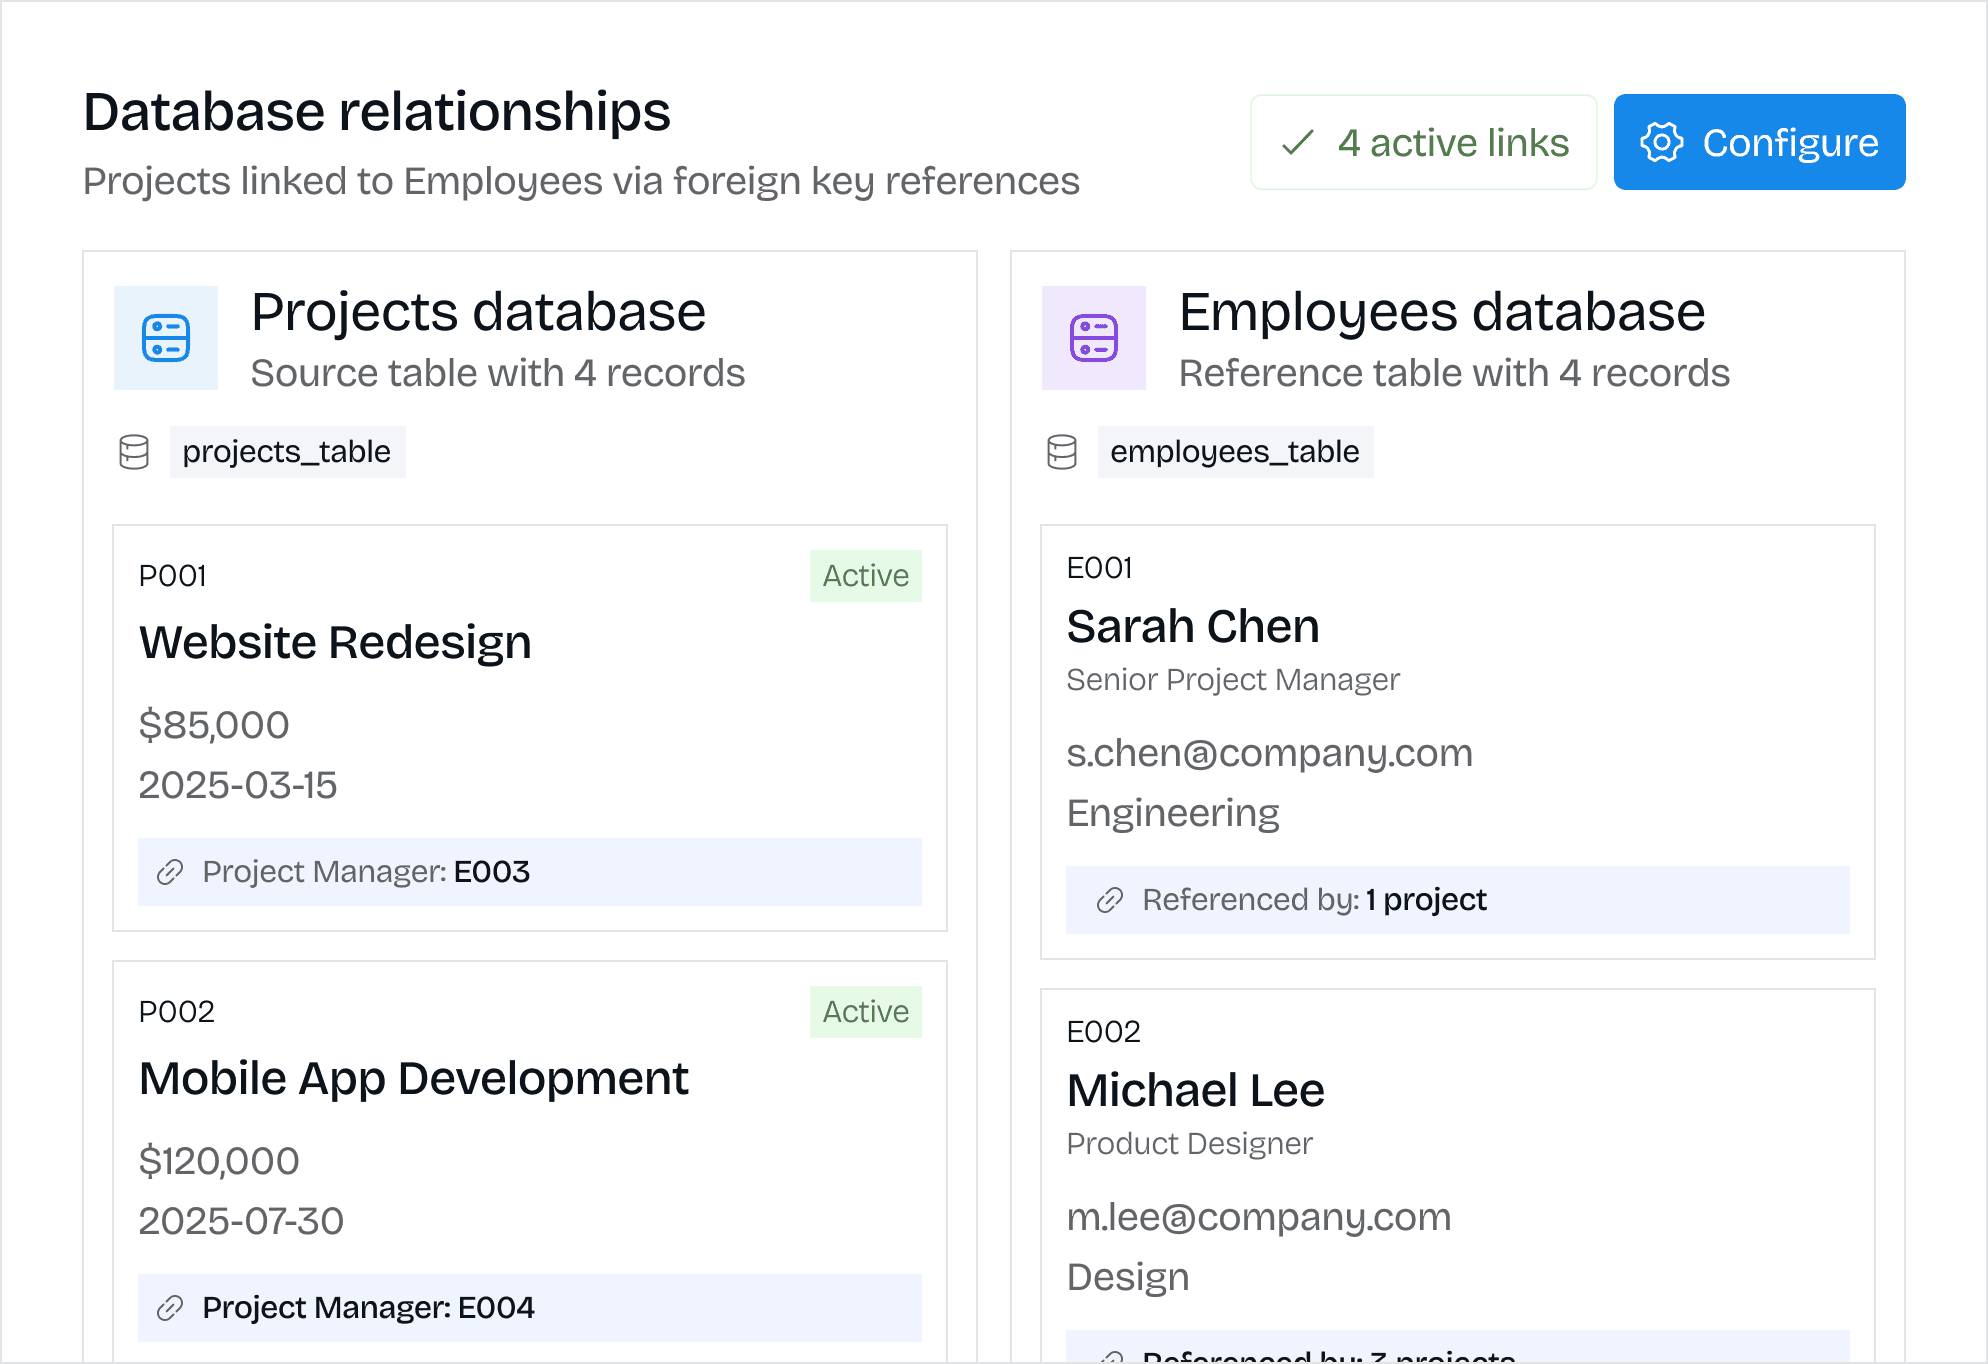The image size is (1988, 1364).
Task: Click the Projects database blue table icon
Action: [166, 338]
